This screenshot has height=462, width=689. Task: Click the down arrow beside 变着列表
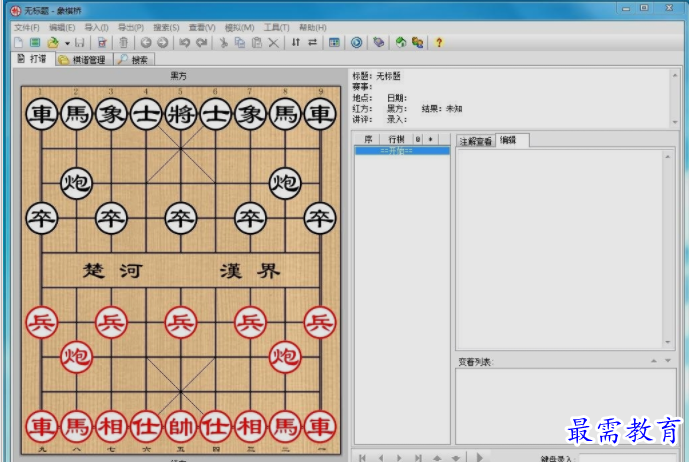pos(668,361)
